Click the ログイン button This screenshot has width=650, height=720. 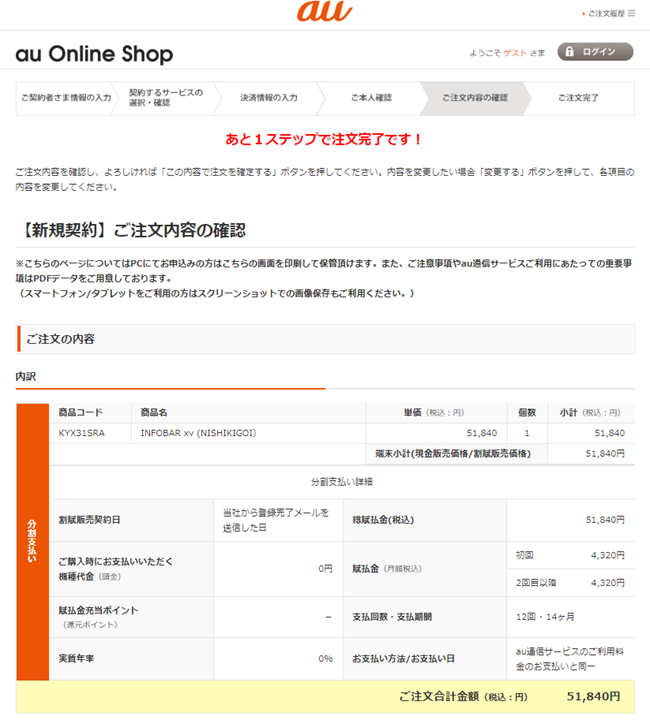(x=595, y=51)
